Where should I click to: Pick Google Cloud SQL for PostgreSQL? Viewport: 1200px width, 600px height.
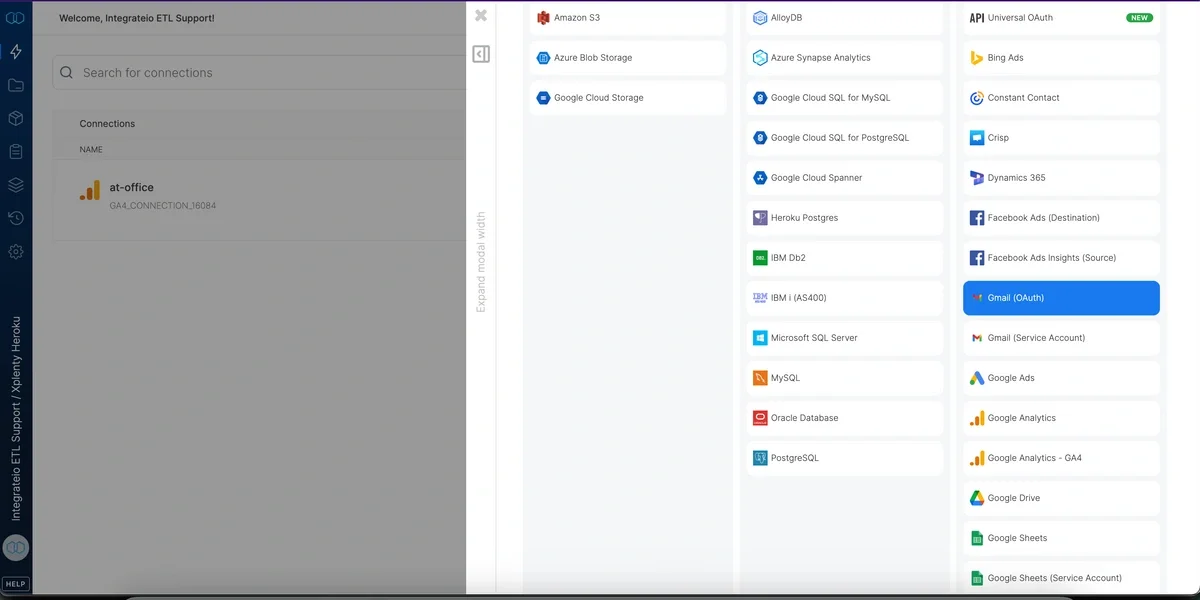(845, 138)
